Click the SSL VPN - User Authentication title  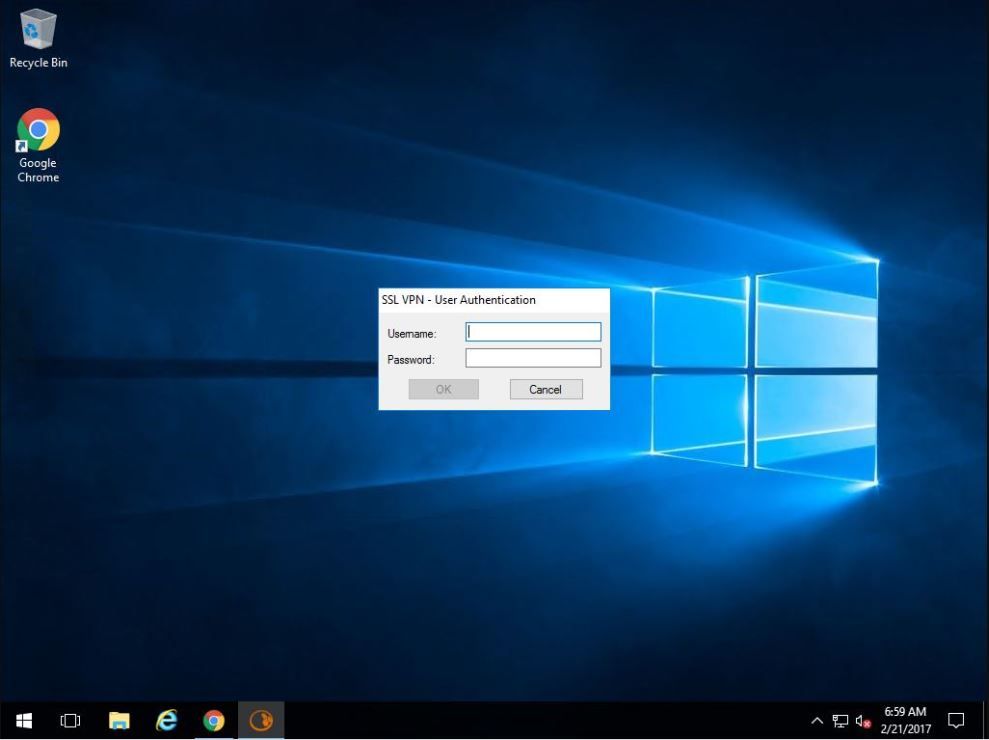(459, 300)
